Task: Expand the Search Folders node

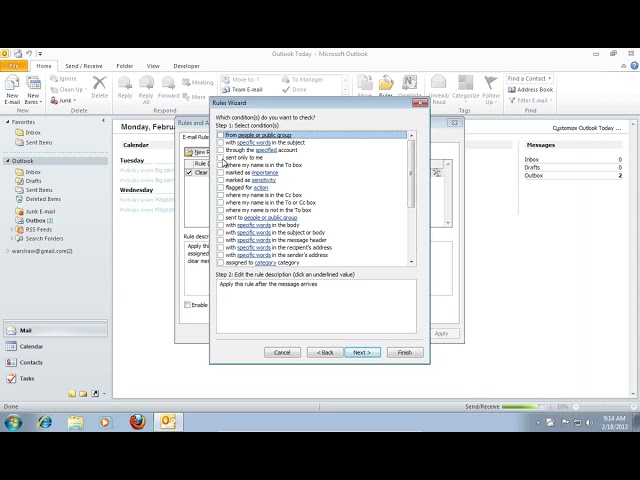Action: 11,238
